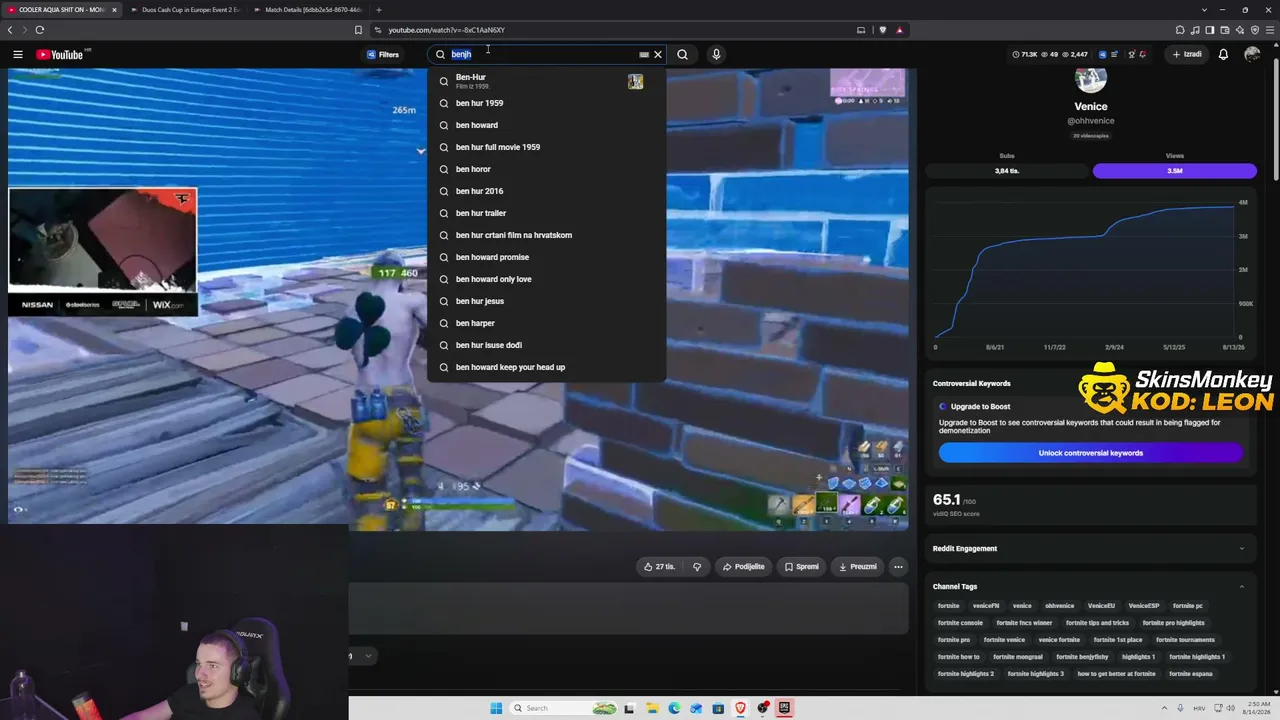Open Brave Shields lion icon
Image resolution: width=1280 pixels, height=720 pixels.
pyautogui.click(x=885, y=30)
